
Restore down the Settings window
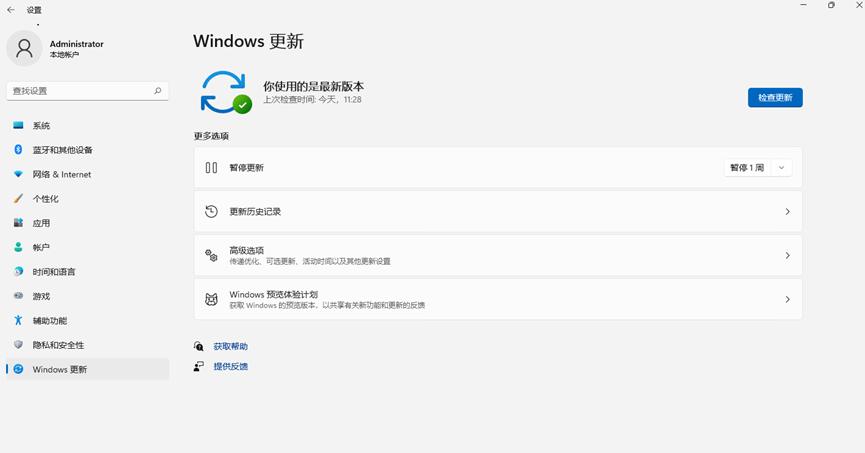pos(831,5)
